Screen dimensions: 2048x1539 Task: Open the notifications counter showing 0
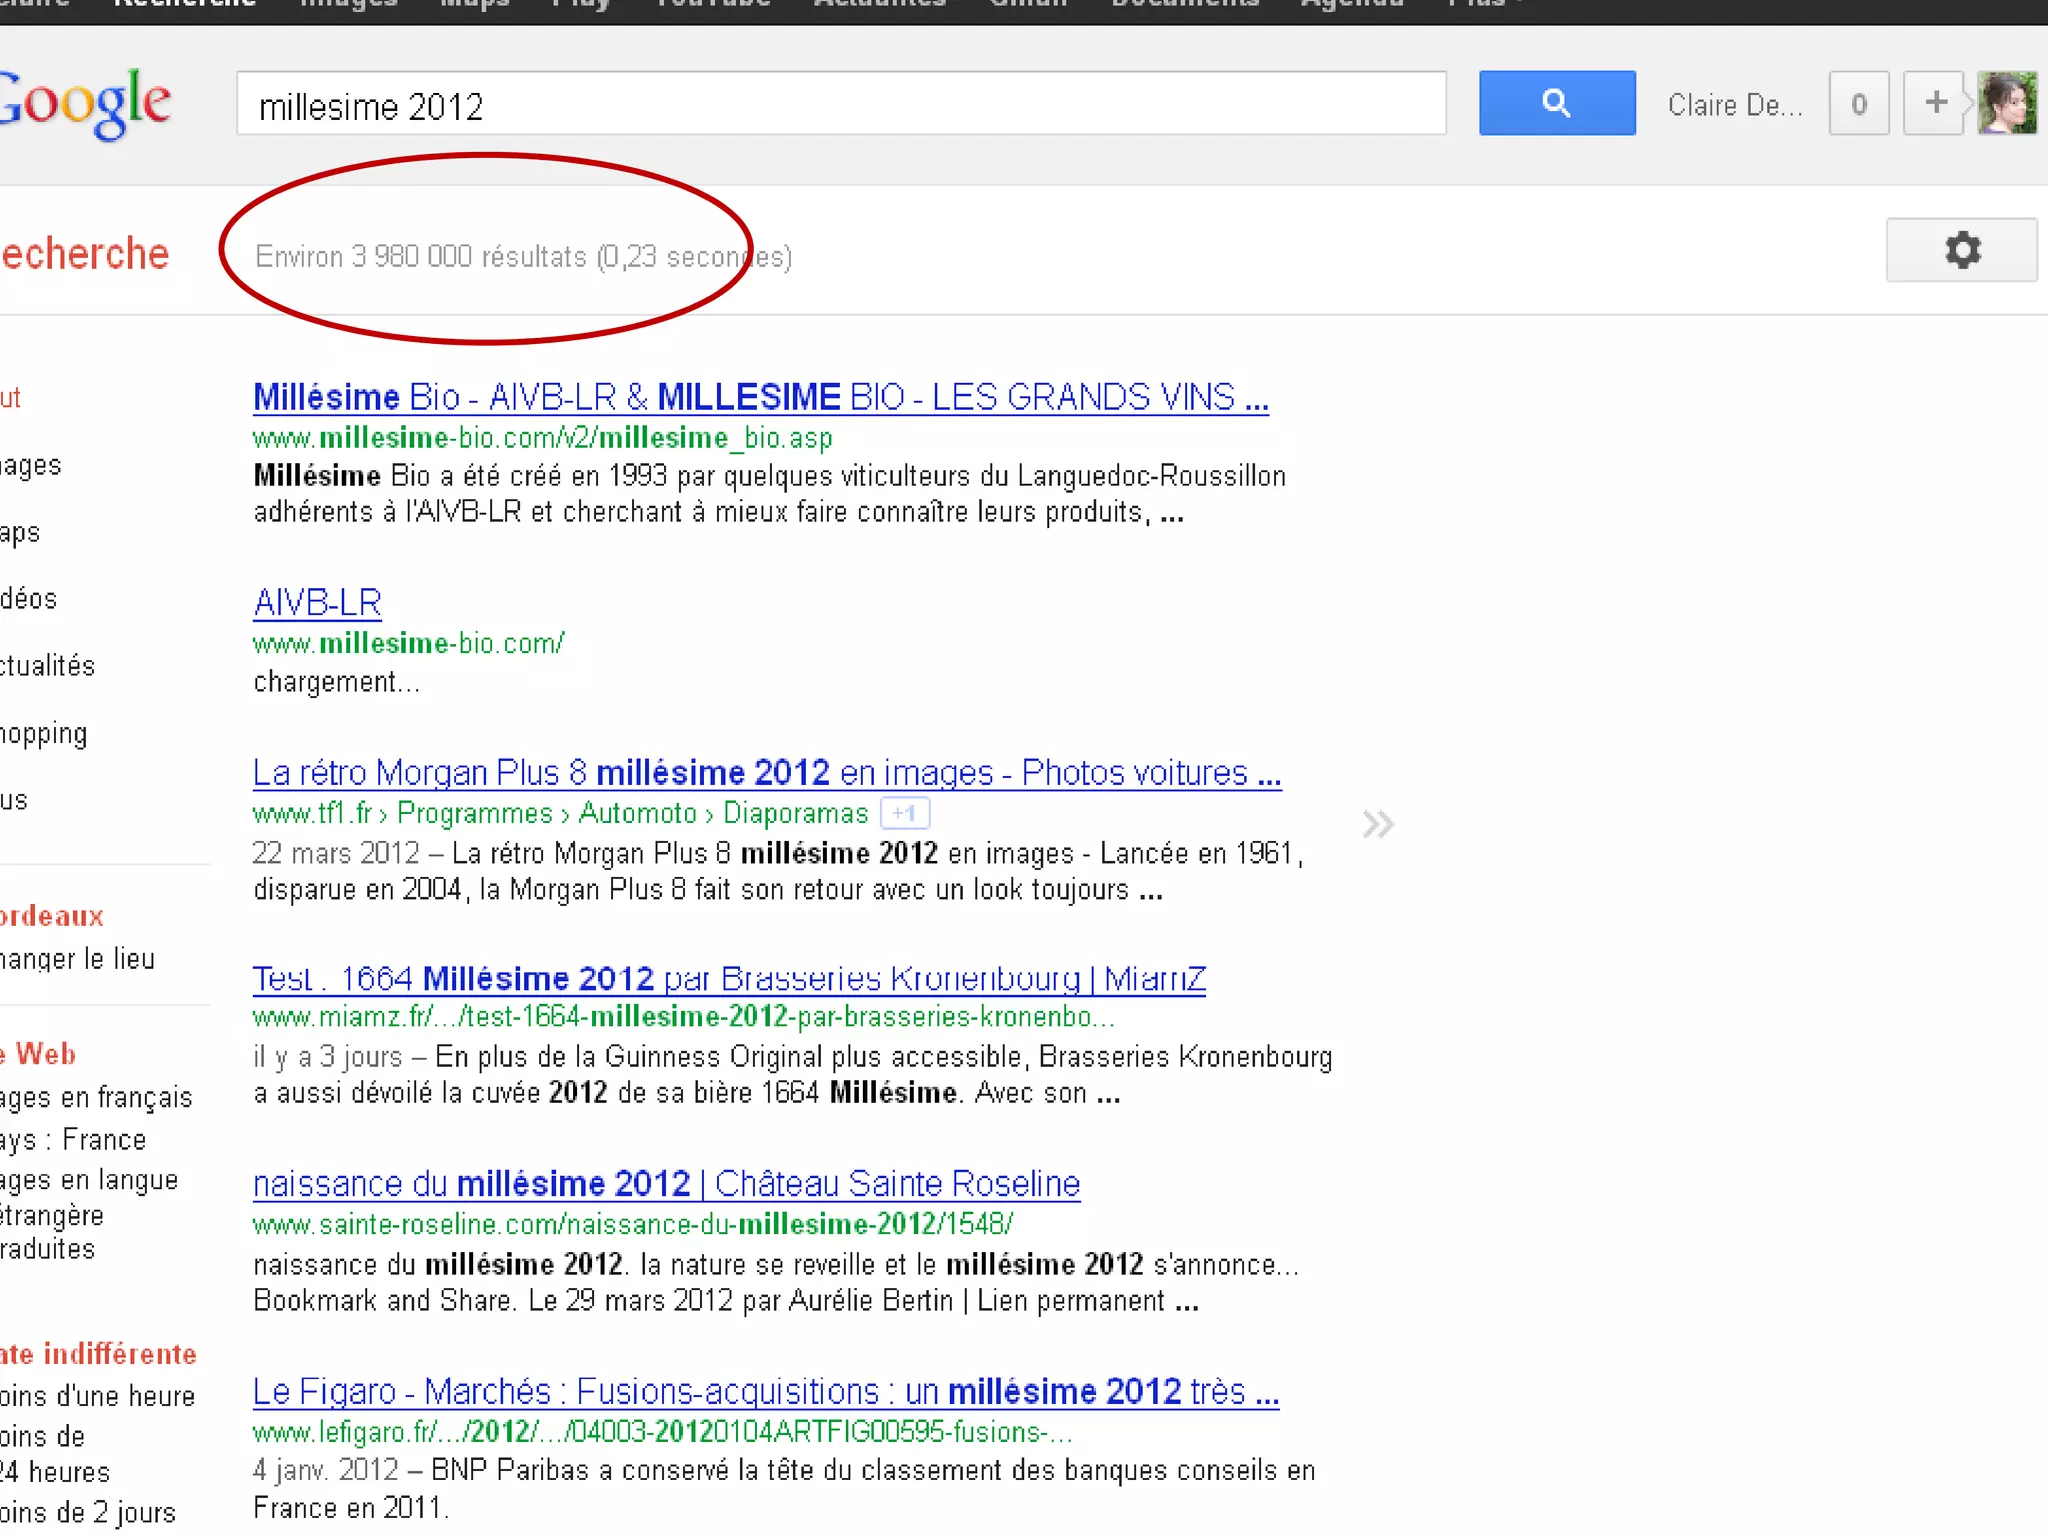point(1859,103)
